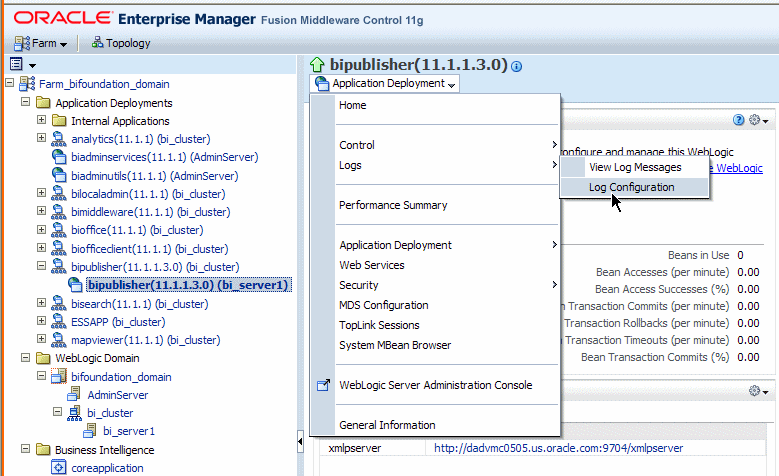Screen dimensions: 779x476
Task: Click the navigation pane collapse arrow
Action: click(300, 441)
